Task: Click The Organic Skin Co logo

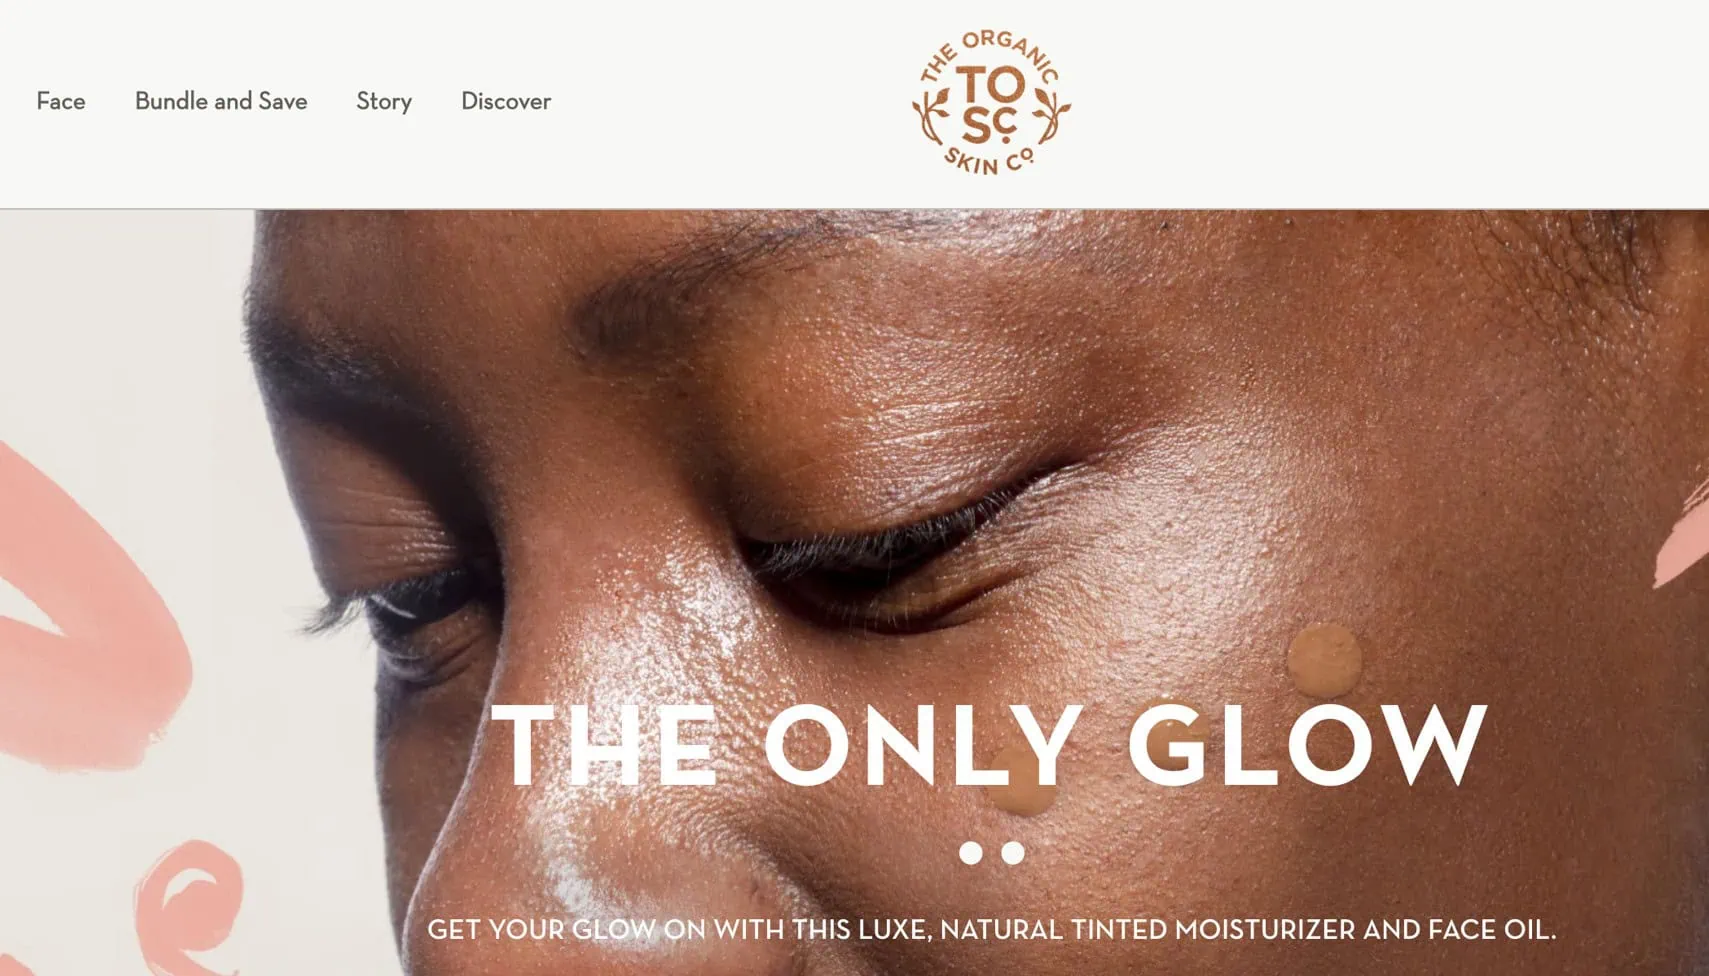Action: click(991, 103)
